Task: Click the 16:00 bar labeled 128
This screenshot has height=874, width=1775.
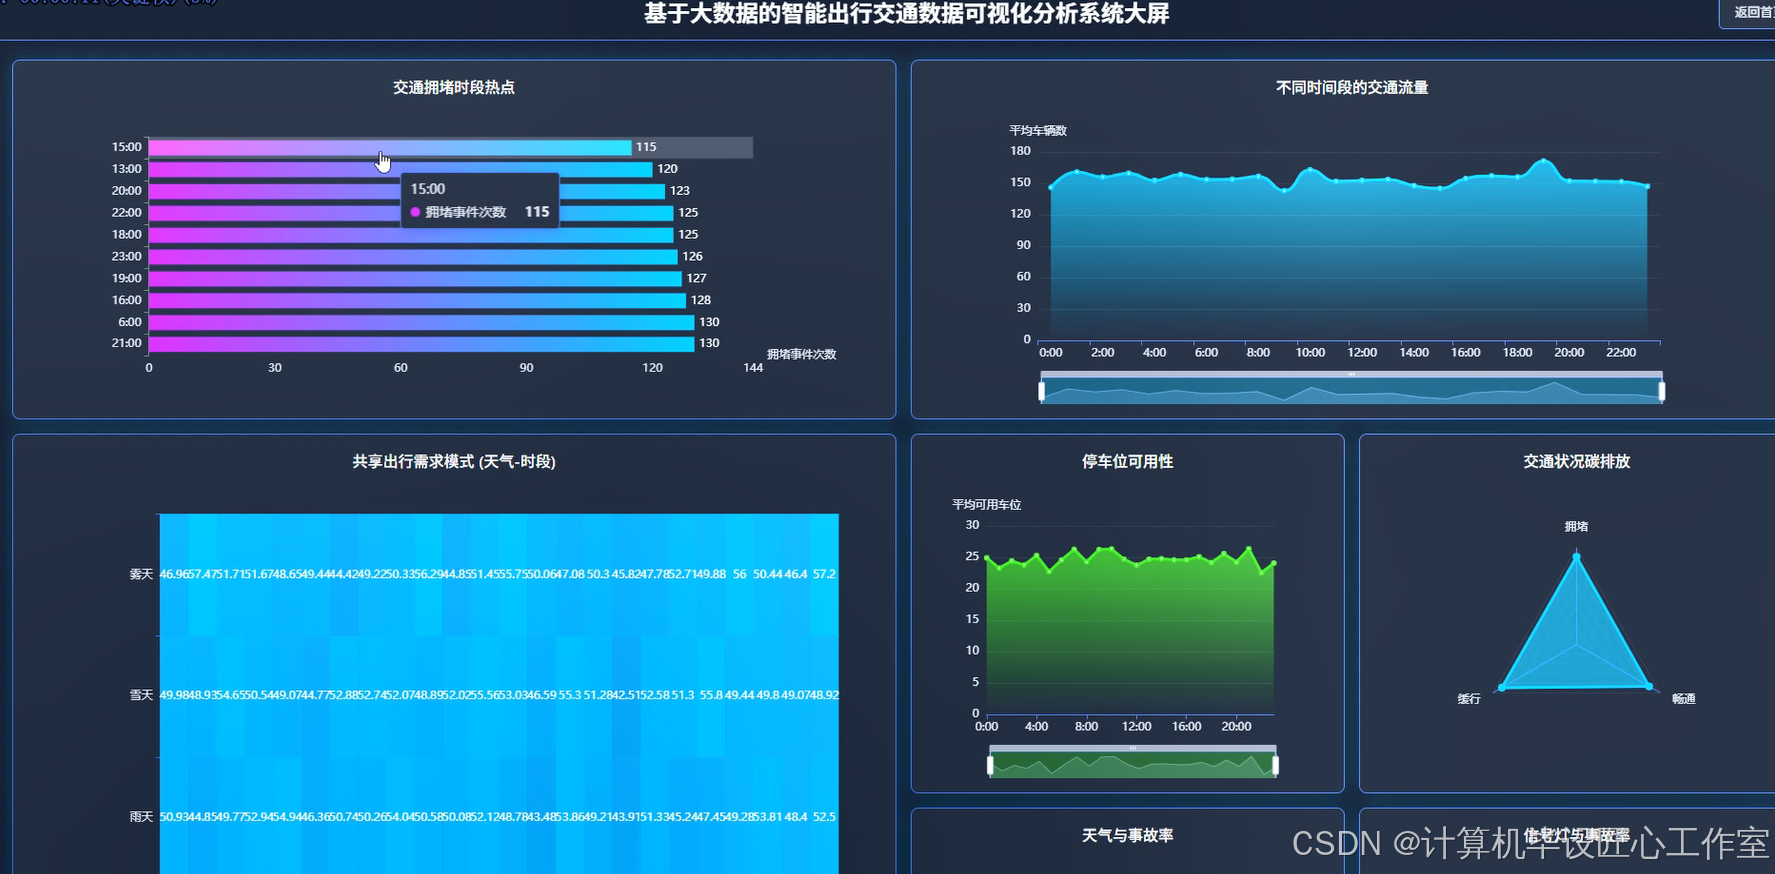Action: pos(417,301)
